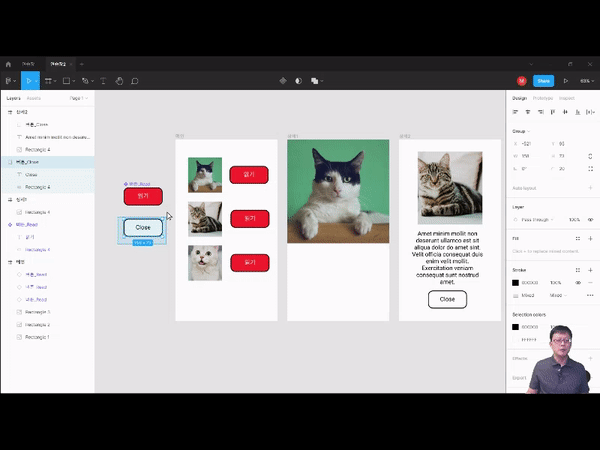Toggle layer visibility eye in Layer section
Image resolution: width=600 pixels, height=450 pixels.
click(x=590, y=219)
